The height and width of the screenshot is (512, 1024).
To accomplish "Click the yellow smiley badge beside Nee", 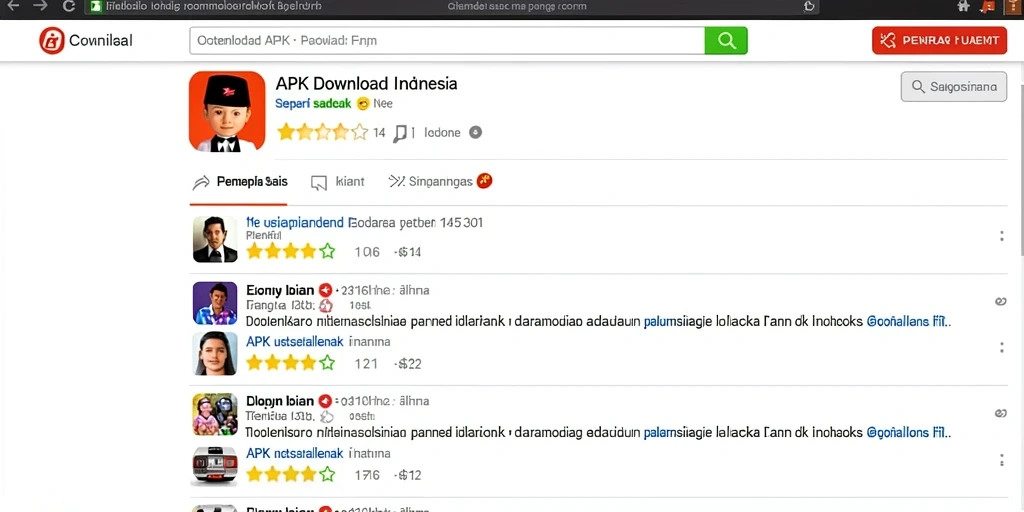I will (x=363, y=103).
